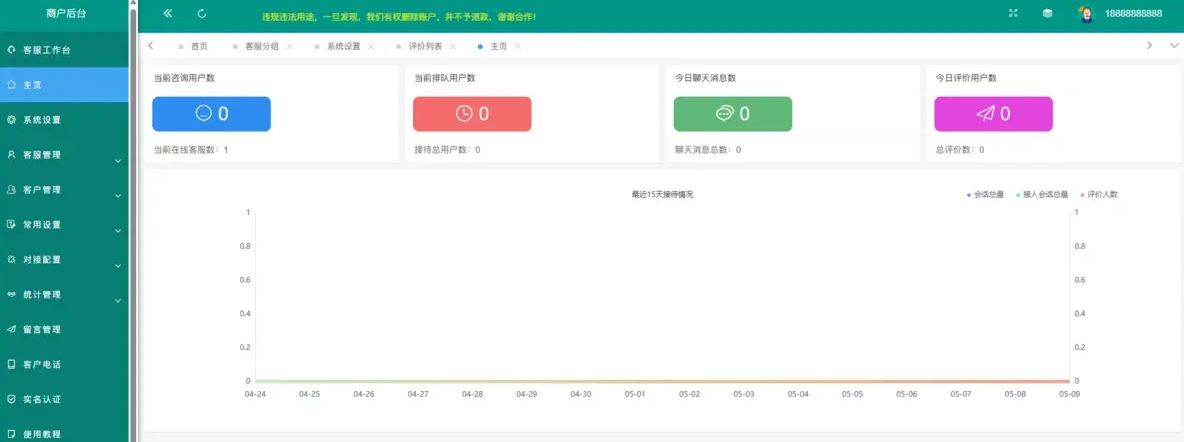Click the chart title 最近15天接待情况
Viewport: 1184px width, 442px height.
(x=662, y=194)
